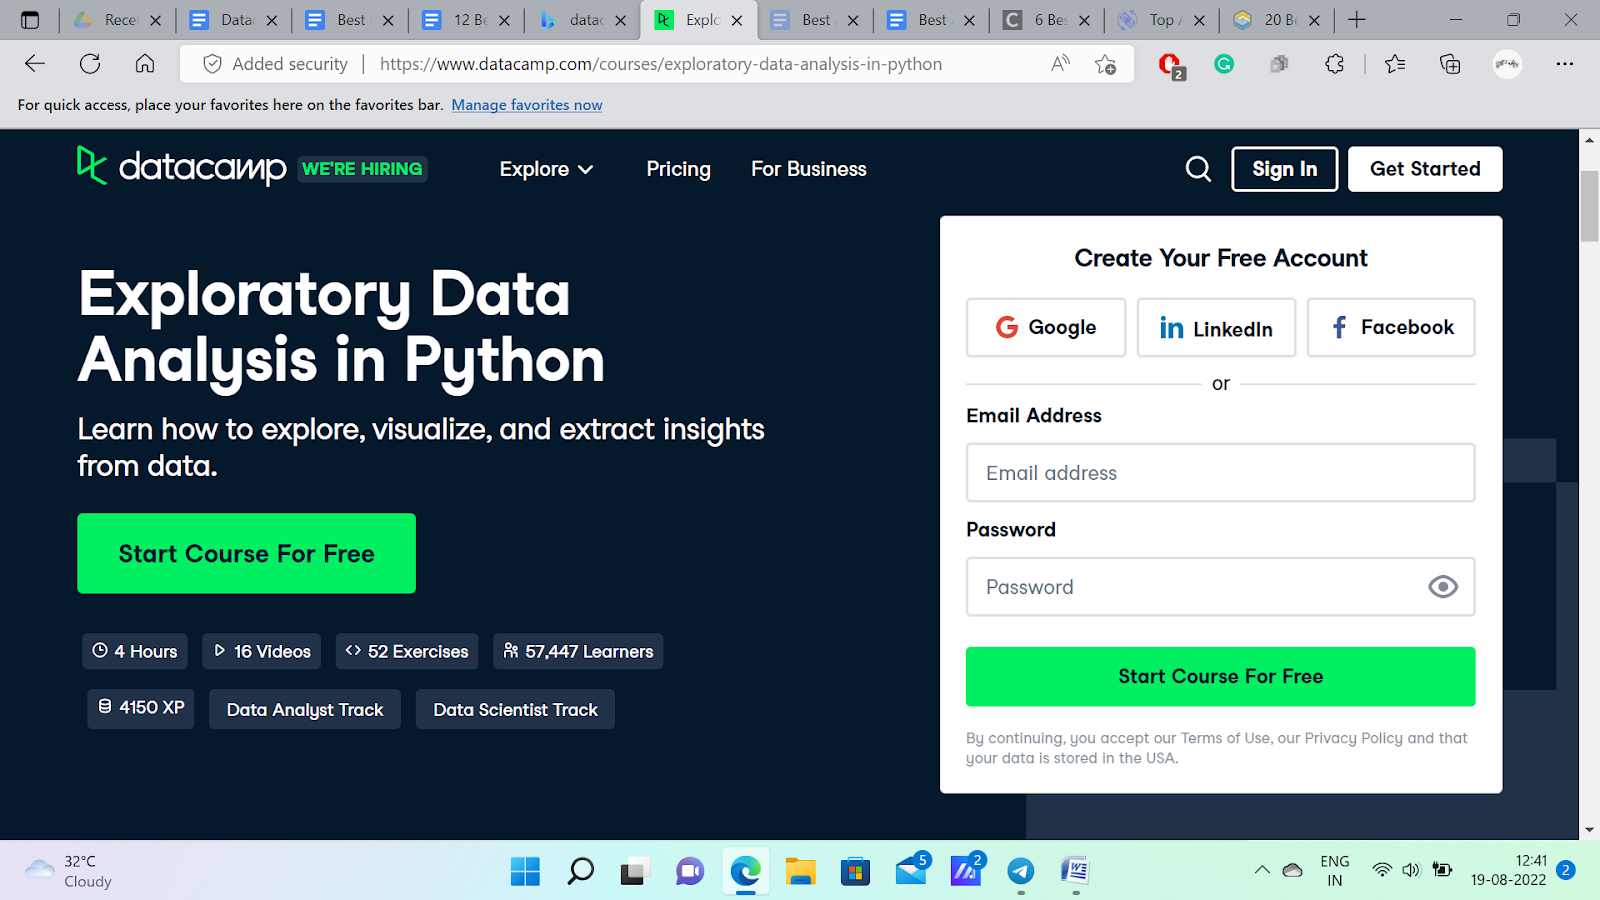Sign up with Google
Screen dimensions: 1600x900
point(1046,327)
